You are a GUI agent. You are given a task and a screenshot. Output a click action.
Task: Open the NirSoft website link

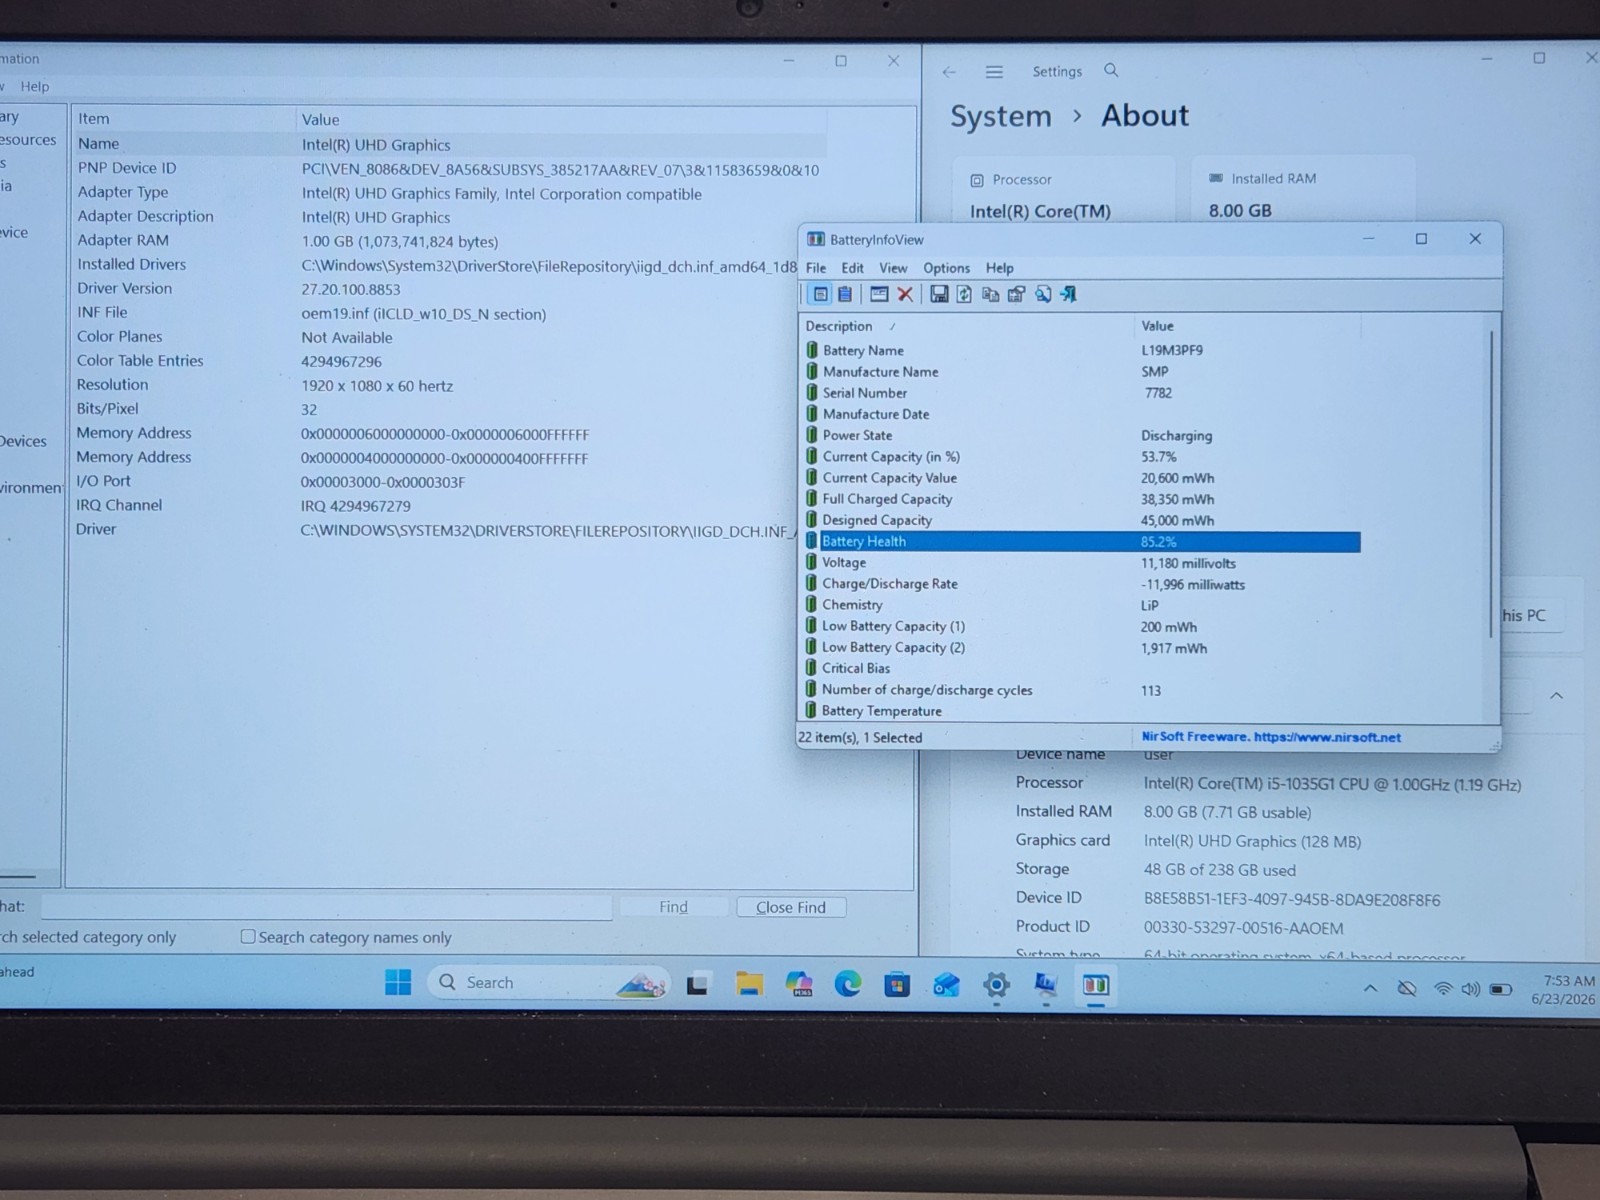(1271, 737)
